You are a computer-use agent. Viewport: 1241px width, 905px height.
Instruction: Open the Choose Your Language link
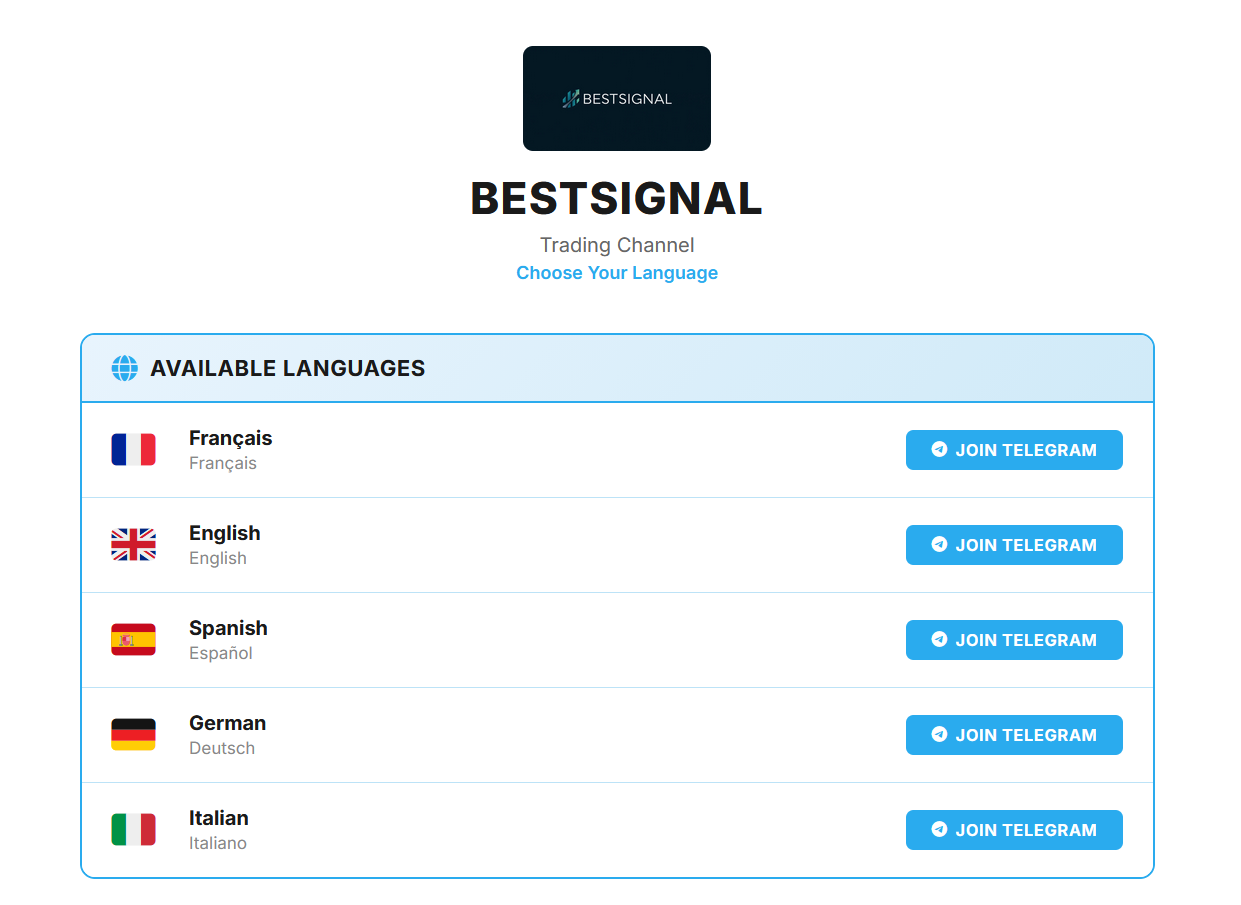coord(616,272)
